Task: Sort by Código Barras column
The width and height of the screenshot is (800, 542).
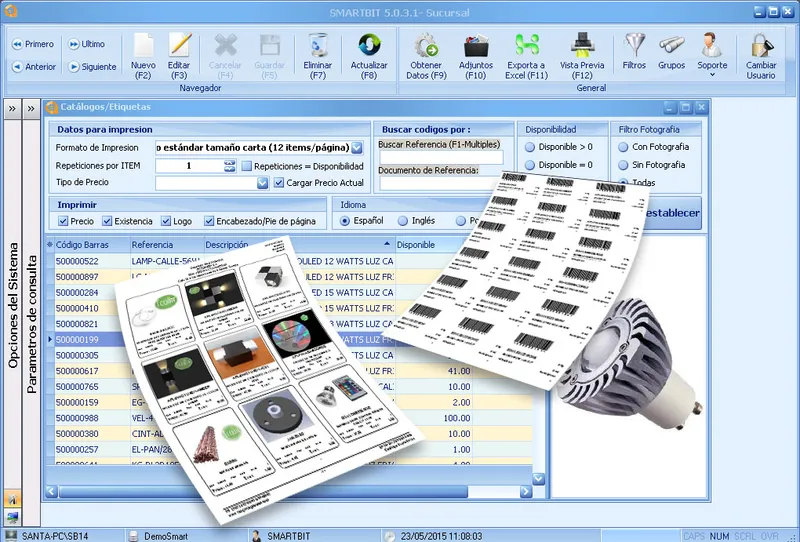Action: [x=92, y=245]
